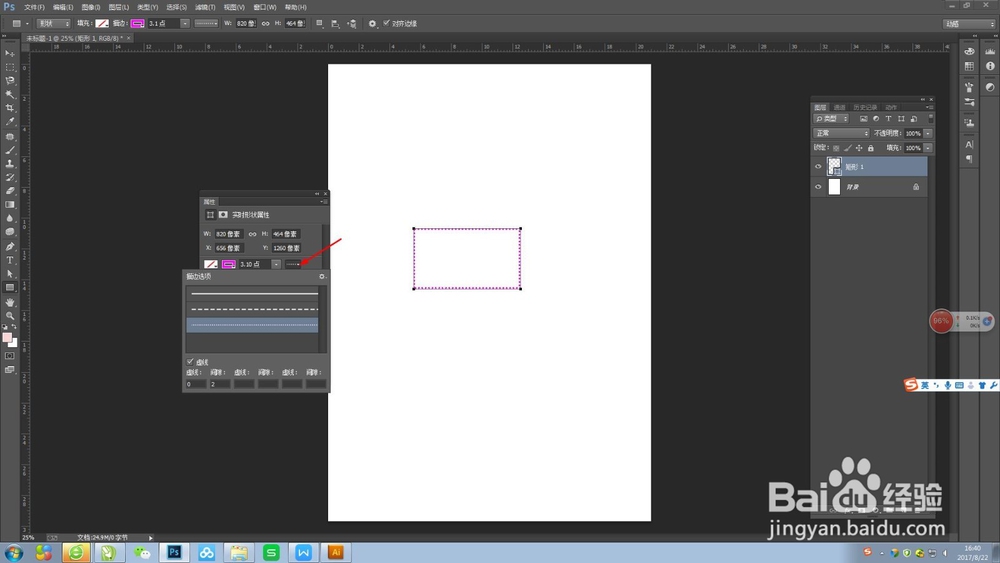Open the opacity 100% dropdown arrow
Screen dimensions: 1000x563
(928, 133)
